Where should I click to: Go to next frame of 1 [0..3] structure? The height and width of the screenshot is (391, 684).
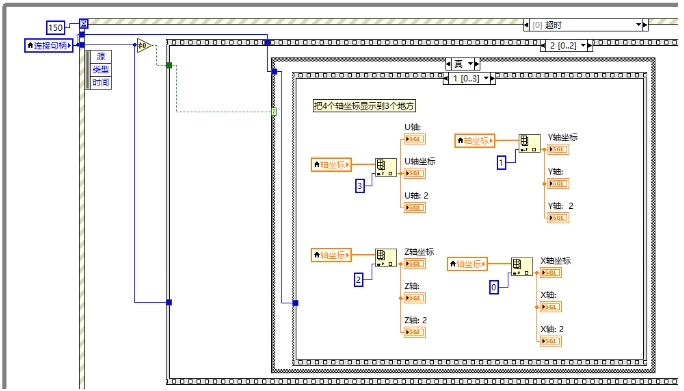[x=492, y=79]
